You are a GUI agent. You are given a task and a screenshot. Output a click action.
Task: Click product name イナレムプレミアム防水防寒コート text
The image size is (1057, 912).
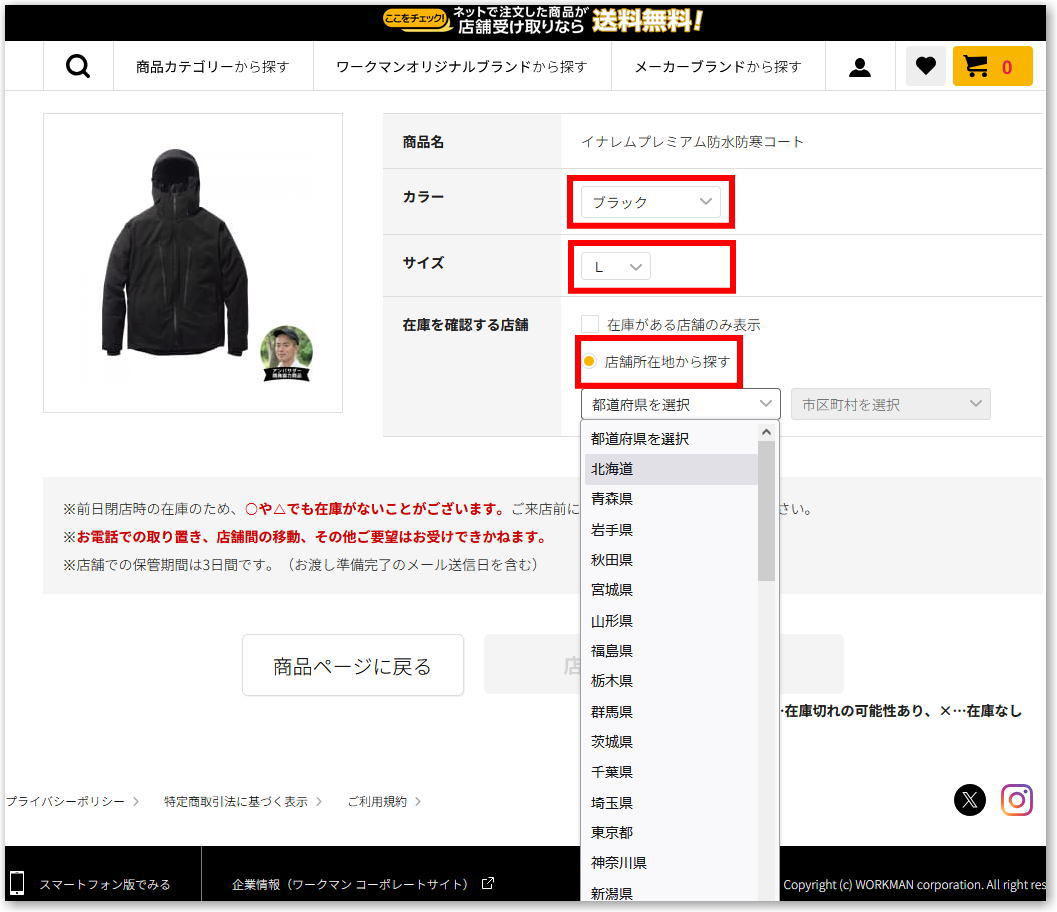click(692, 142)
